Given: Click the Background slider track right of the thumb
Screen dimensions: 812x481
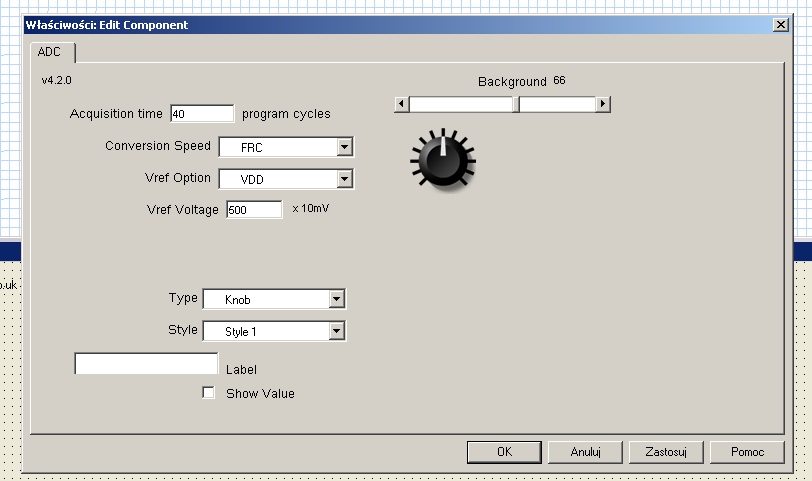Looking at the screenshot, I should 558,104.
